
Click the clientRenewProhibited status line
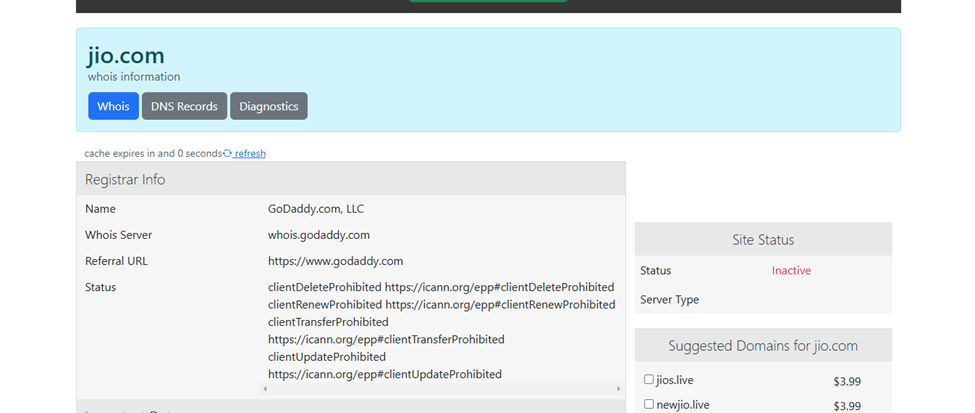point(441,305)
